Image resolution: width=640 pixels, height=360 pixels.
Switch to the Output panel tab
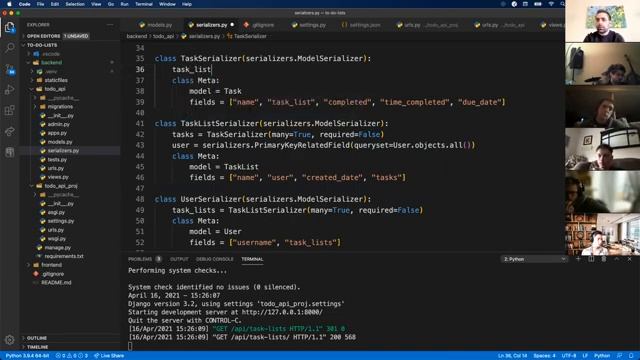coord(179,259)
